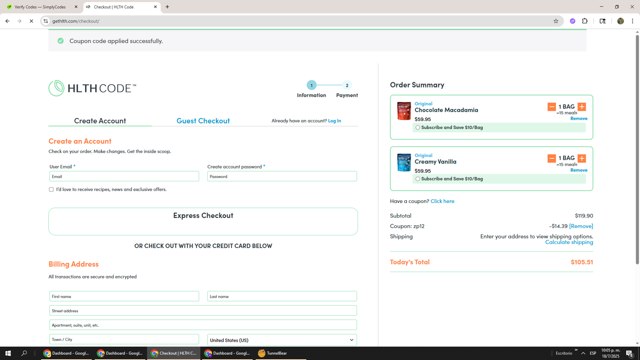
Task: Open the Chrome profile avatar
Action: pyautogui.click(x=620, y=21)
